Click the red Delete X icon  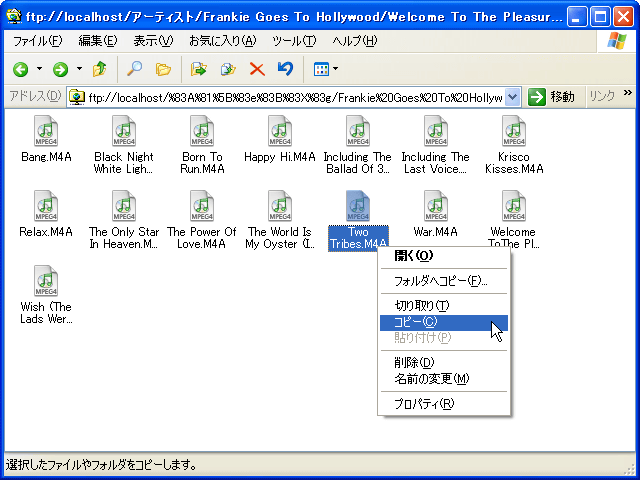[257, 69]
